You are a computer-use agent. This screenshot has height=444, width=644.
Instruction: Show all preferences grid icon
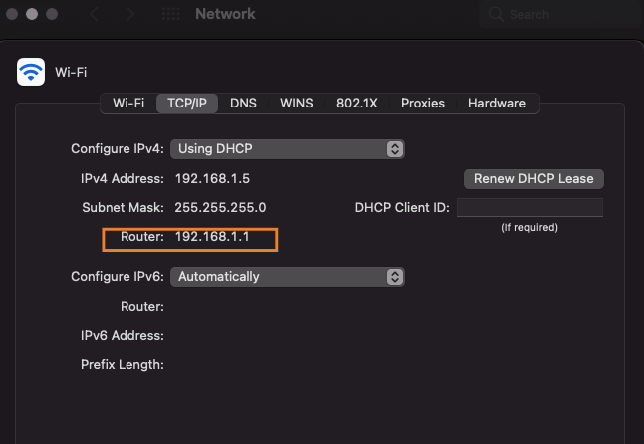[x=170, y=15]
